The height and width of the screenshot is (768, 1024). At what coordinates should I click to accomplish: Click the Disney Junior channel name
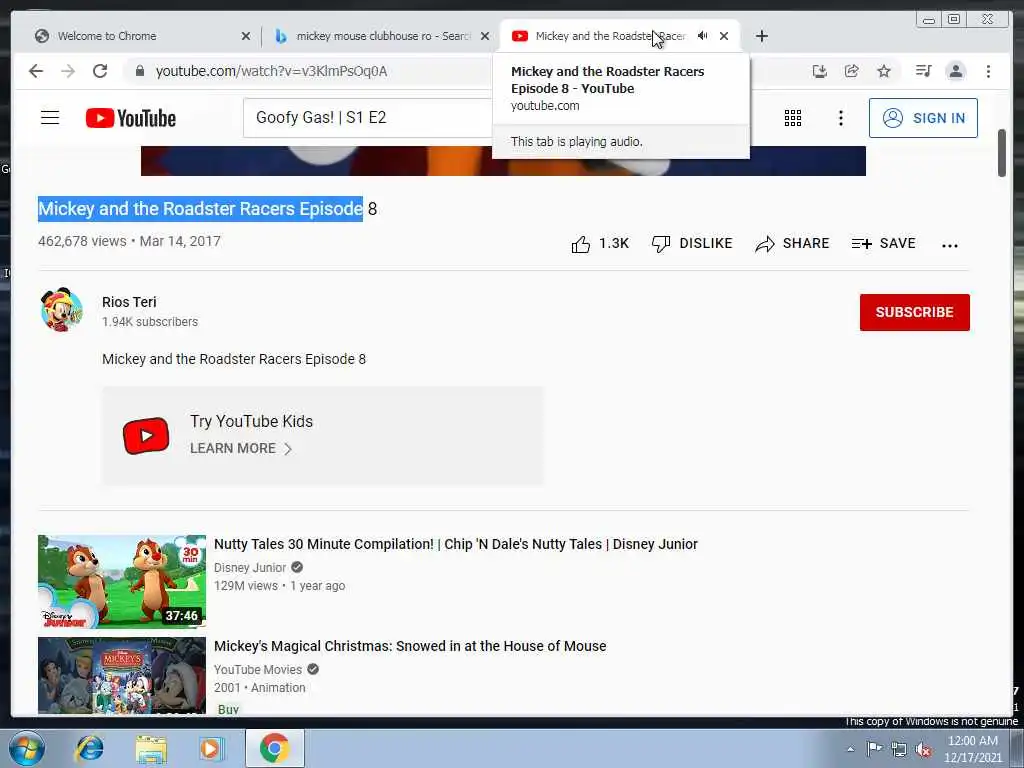[x=250, y=568]
